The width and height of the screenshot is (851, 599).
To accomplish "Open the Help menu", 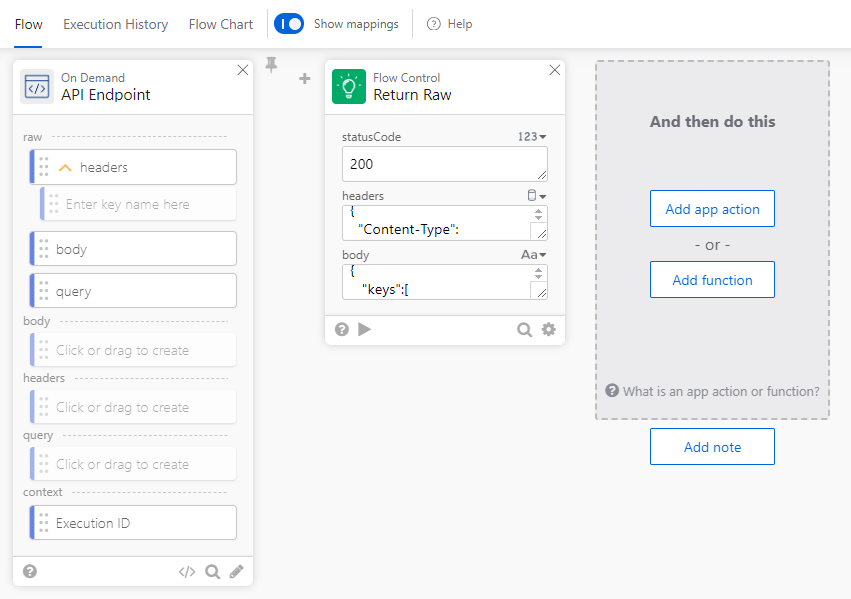I will pos(450,24).
